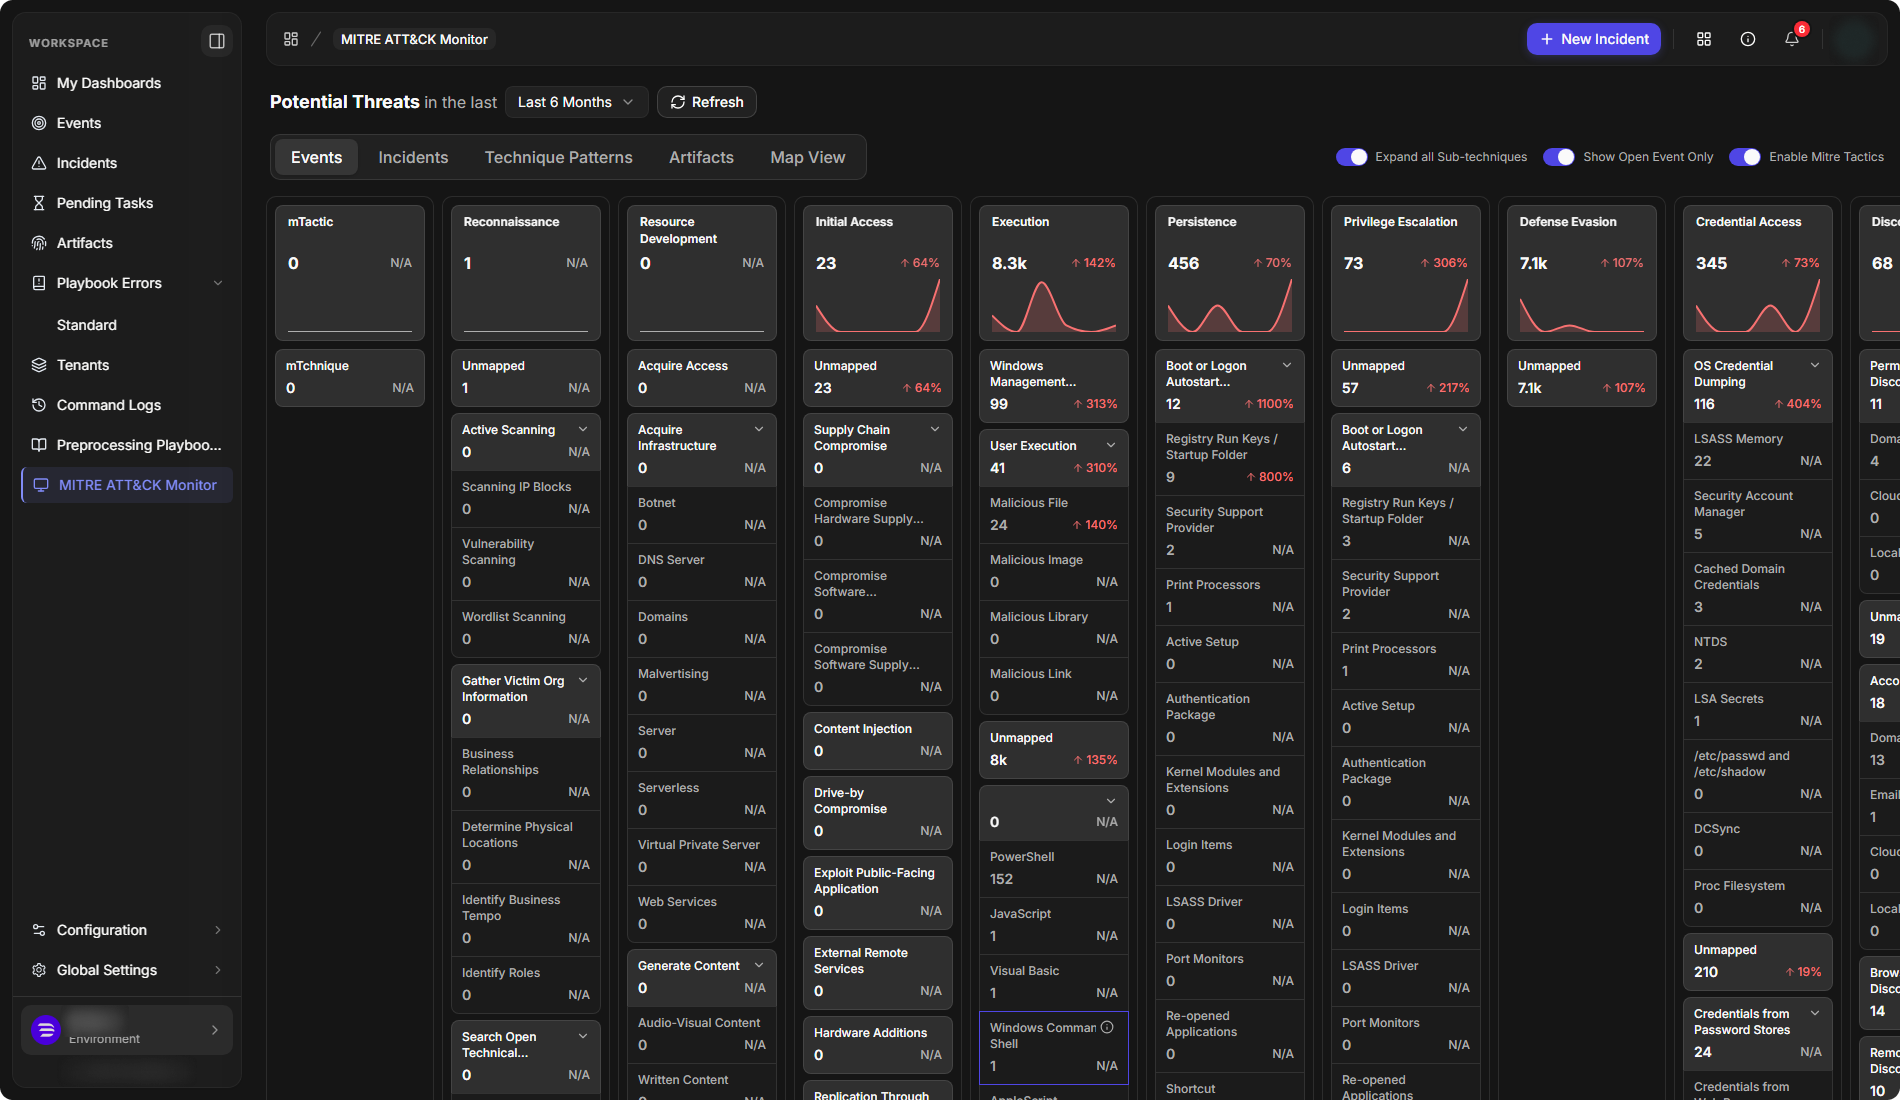Click the breadcrumb dashboard grid icon
Screen dimensions: 1900x1100
(291, 39)
